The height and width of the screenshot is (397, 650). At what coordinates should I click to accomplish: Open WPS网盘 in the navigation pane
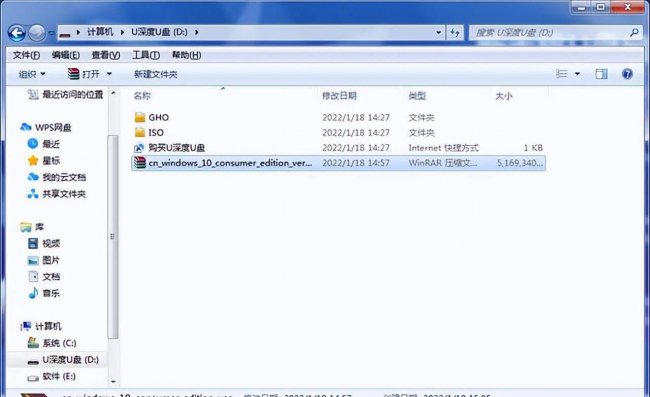[46, 127]
